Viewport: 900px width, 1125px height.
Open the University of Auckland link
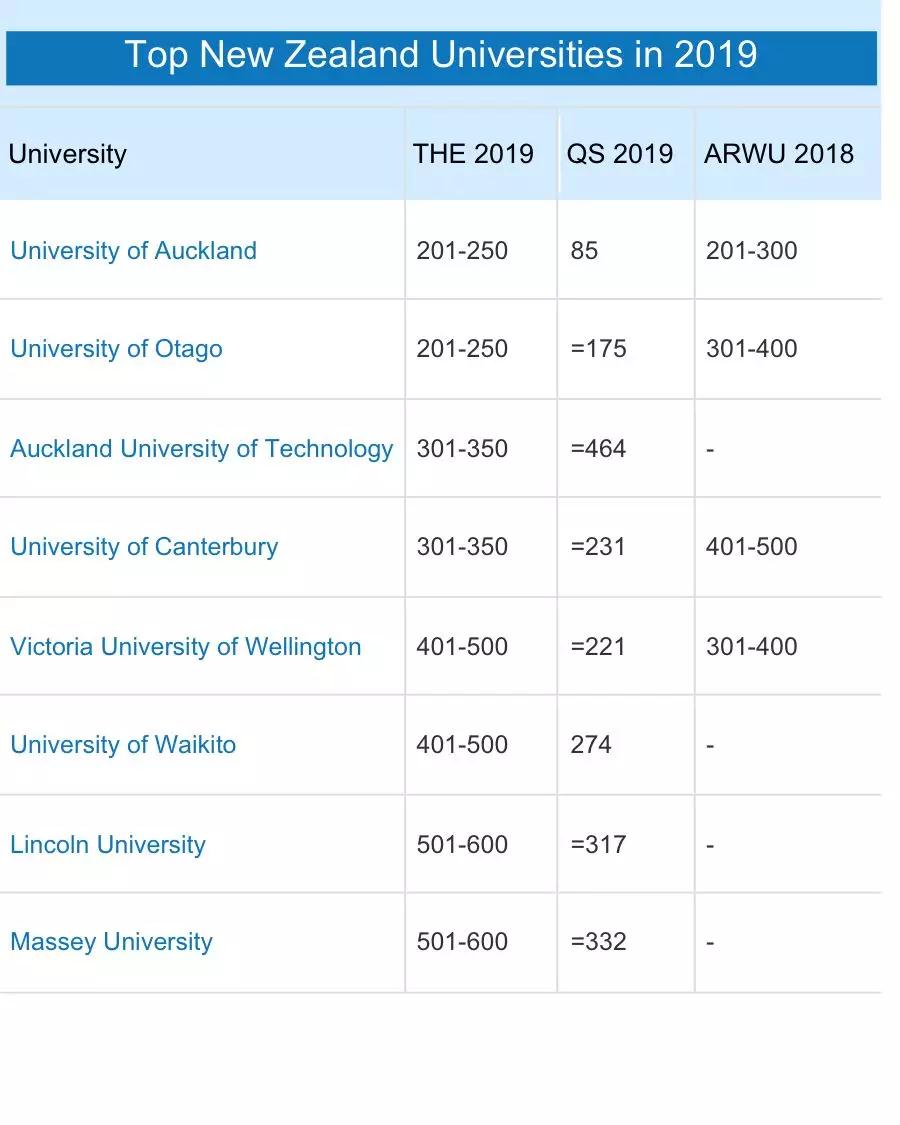point(133,250)
